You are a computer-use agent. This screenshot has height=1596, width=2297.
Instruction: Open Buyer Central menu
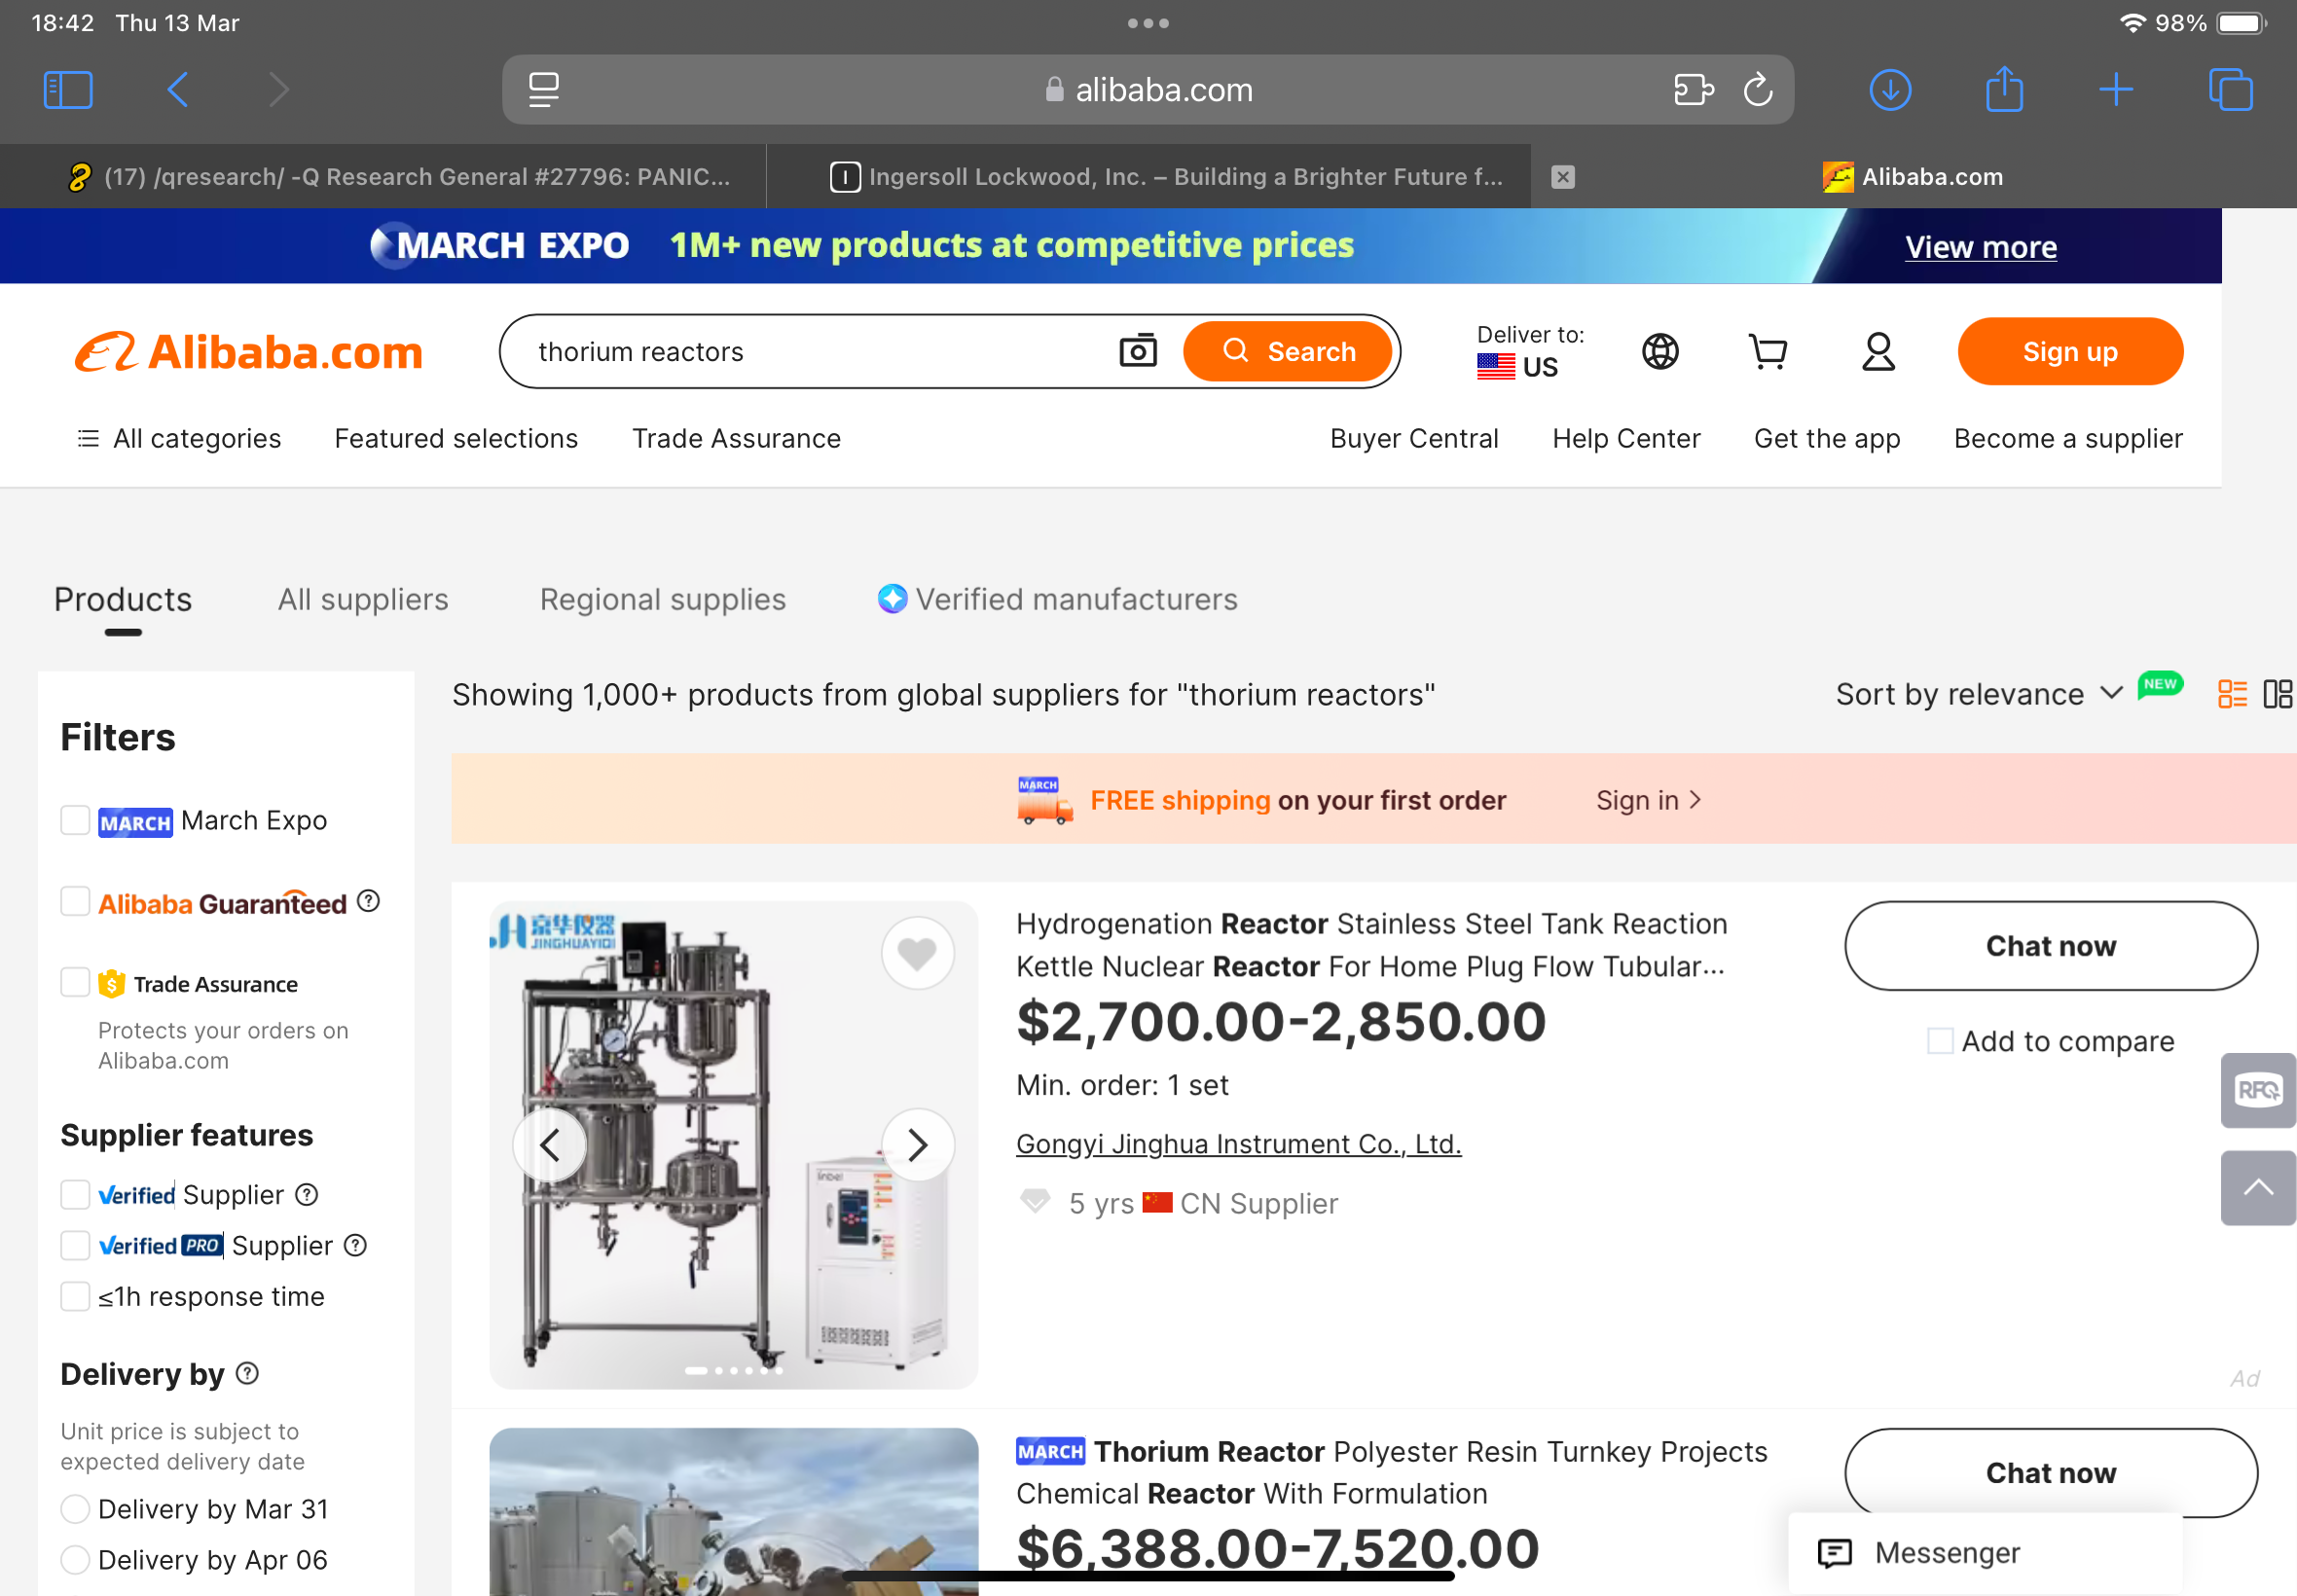[x=1413, y=438]
